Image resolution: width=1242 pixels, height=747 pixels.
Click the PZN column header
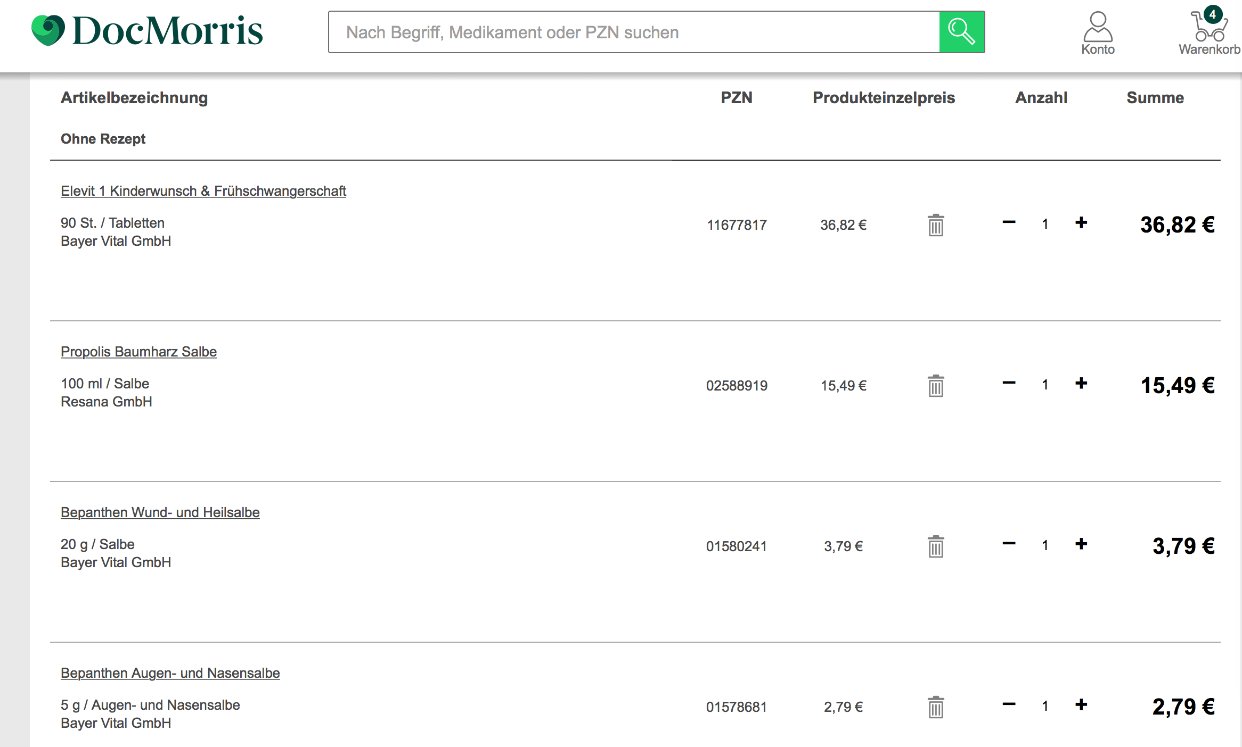(x=737, y=98)
